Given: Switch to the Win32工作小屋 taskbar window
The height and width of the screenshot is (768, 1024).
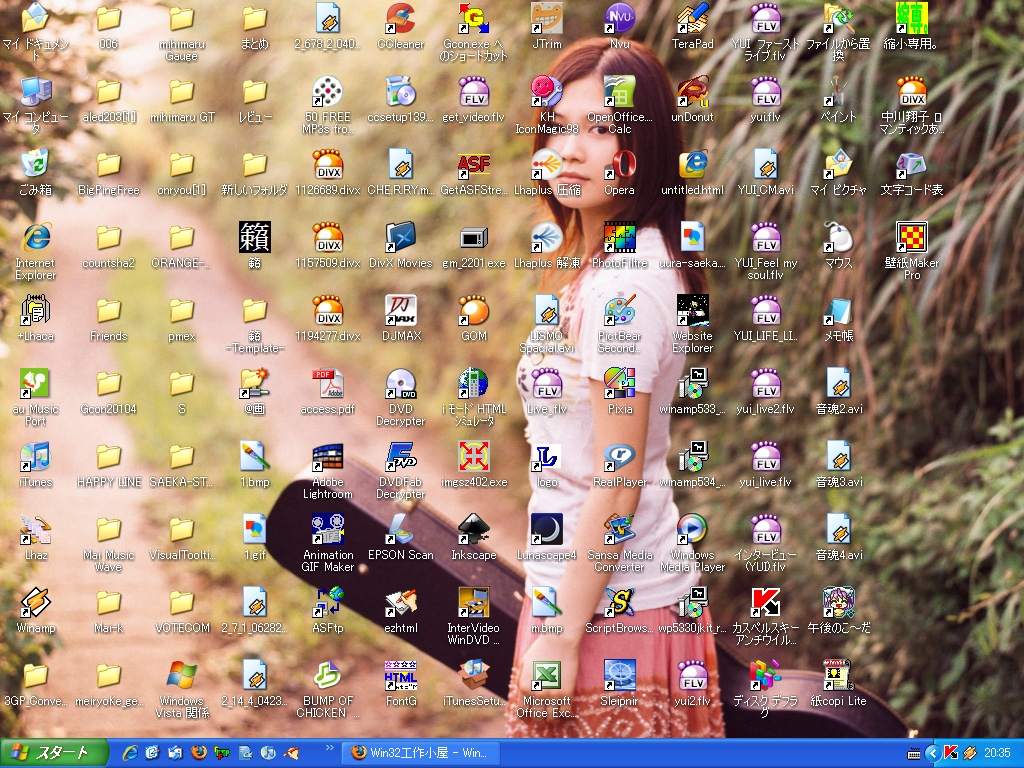Looking at the screenshot, I should [x=421, y=753].
